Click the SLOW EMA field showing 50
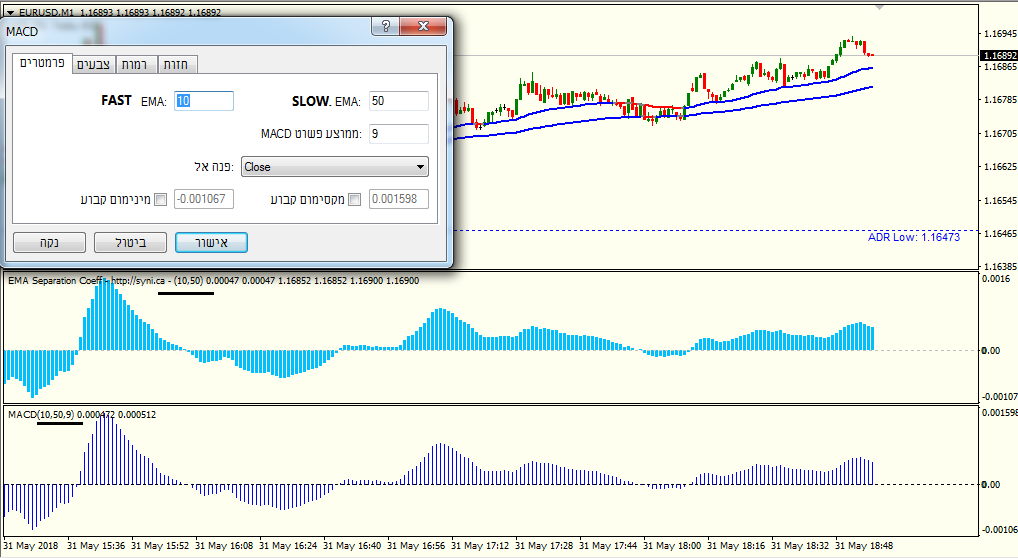This screenshot has width=1018, height=558. 399,101
